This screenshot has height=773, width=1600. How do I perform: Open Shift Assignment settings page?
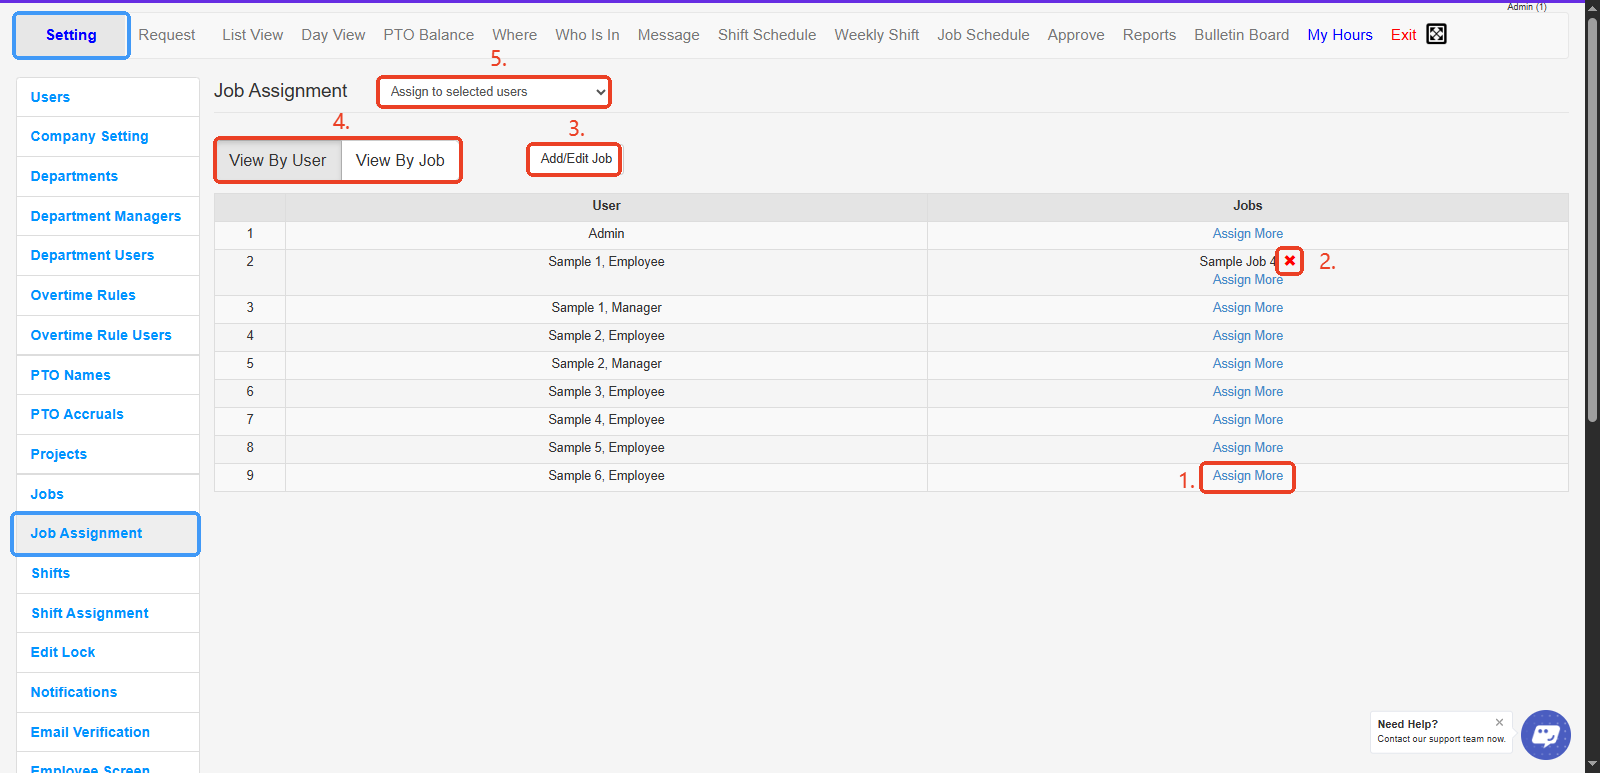click(90, 613)
